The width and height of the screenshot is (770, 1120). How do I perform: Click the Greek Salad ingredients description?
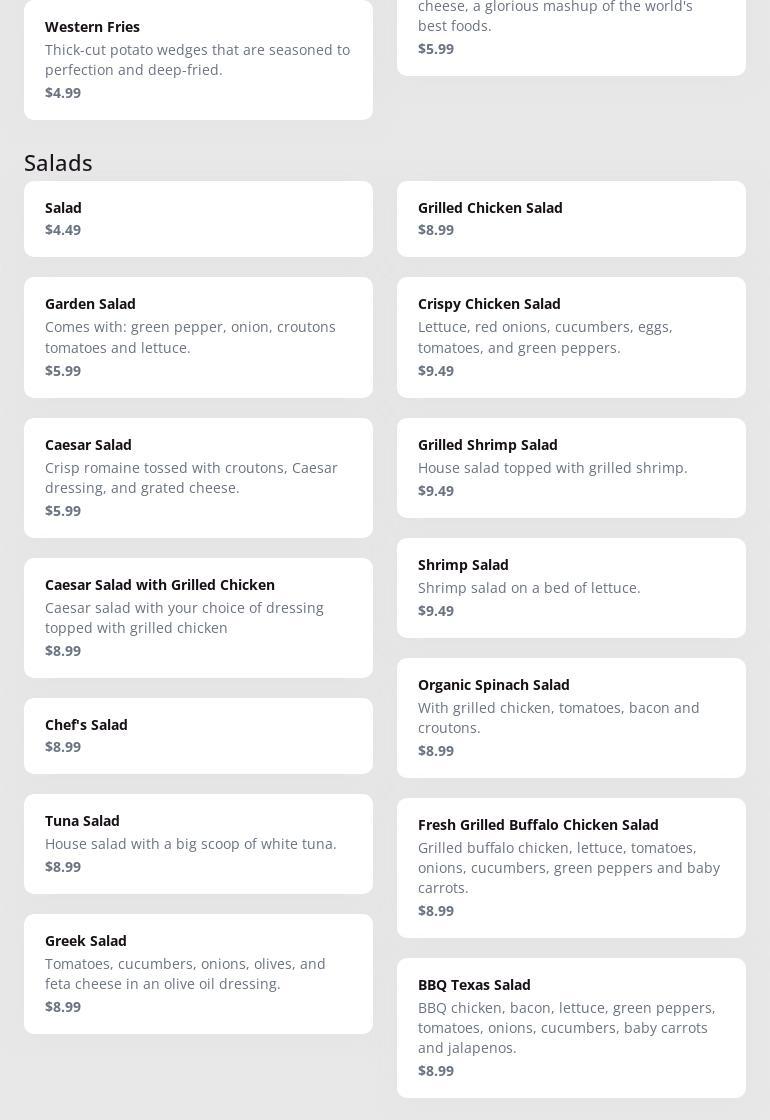click(x=185, y=974)
